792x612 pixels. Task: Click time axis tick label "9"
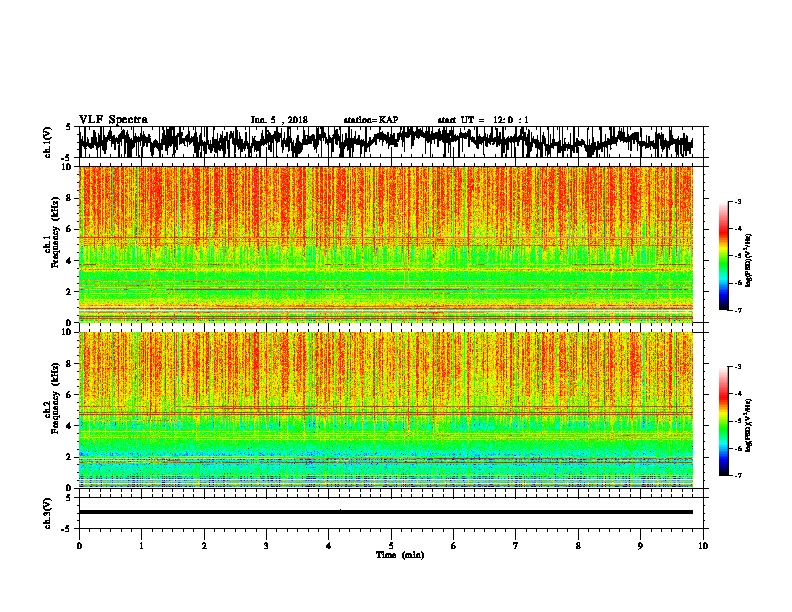coord(640,546)
